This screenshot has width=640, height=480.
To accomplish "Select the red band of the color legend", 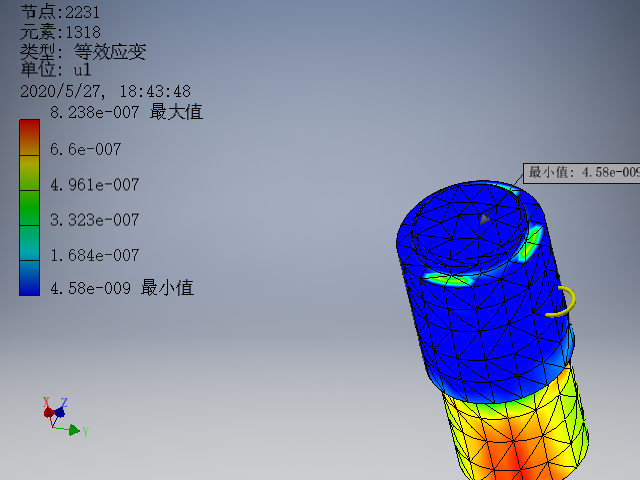I will click(29, 137).
